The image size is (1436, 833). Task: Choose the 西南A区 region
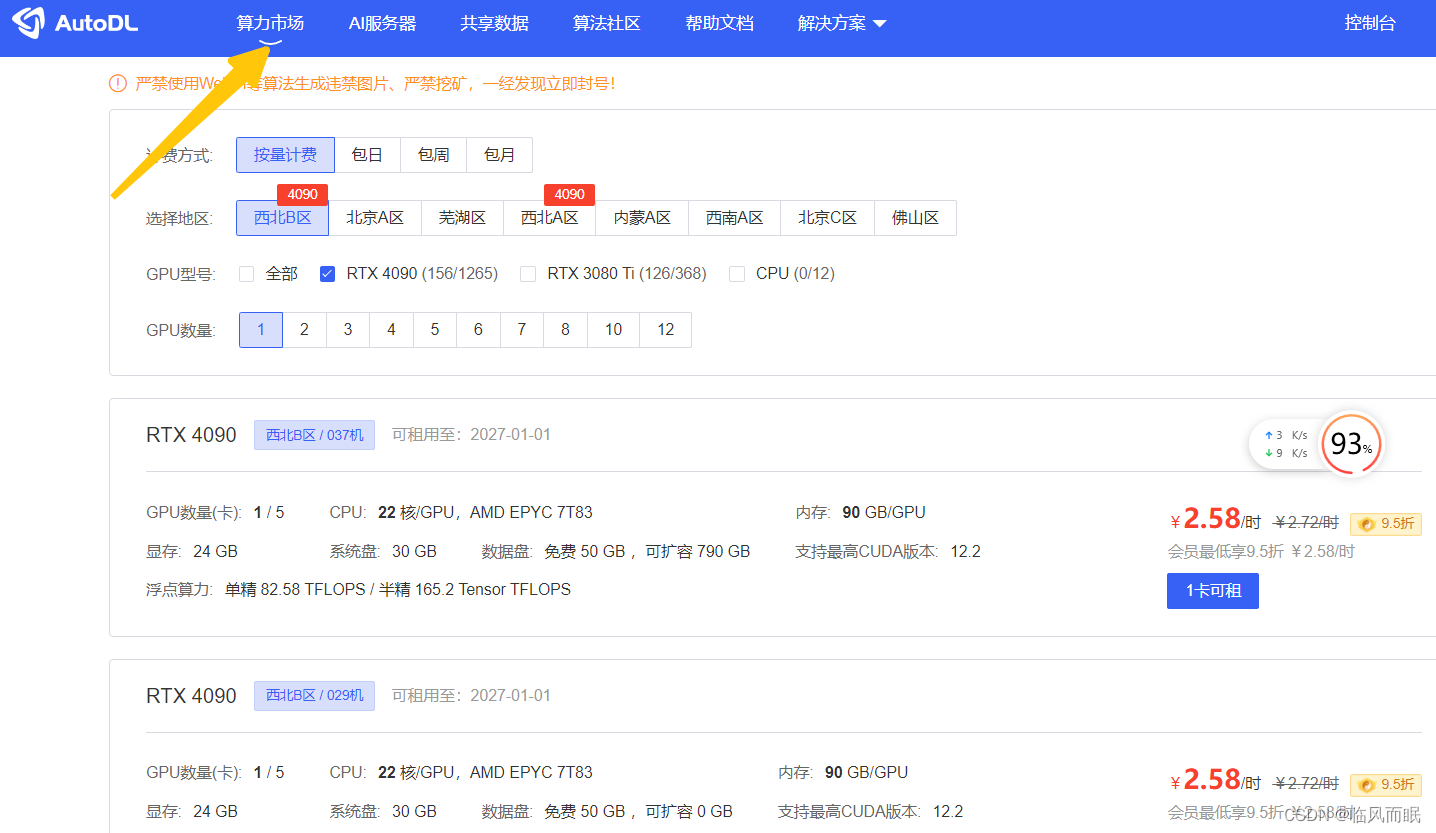pos(735,218)
